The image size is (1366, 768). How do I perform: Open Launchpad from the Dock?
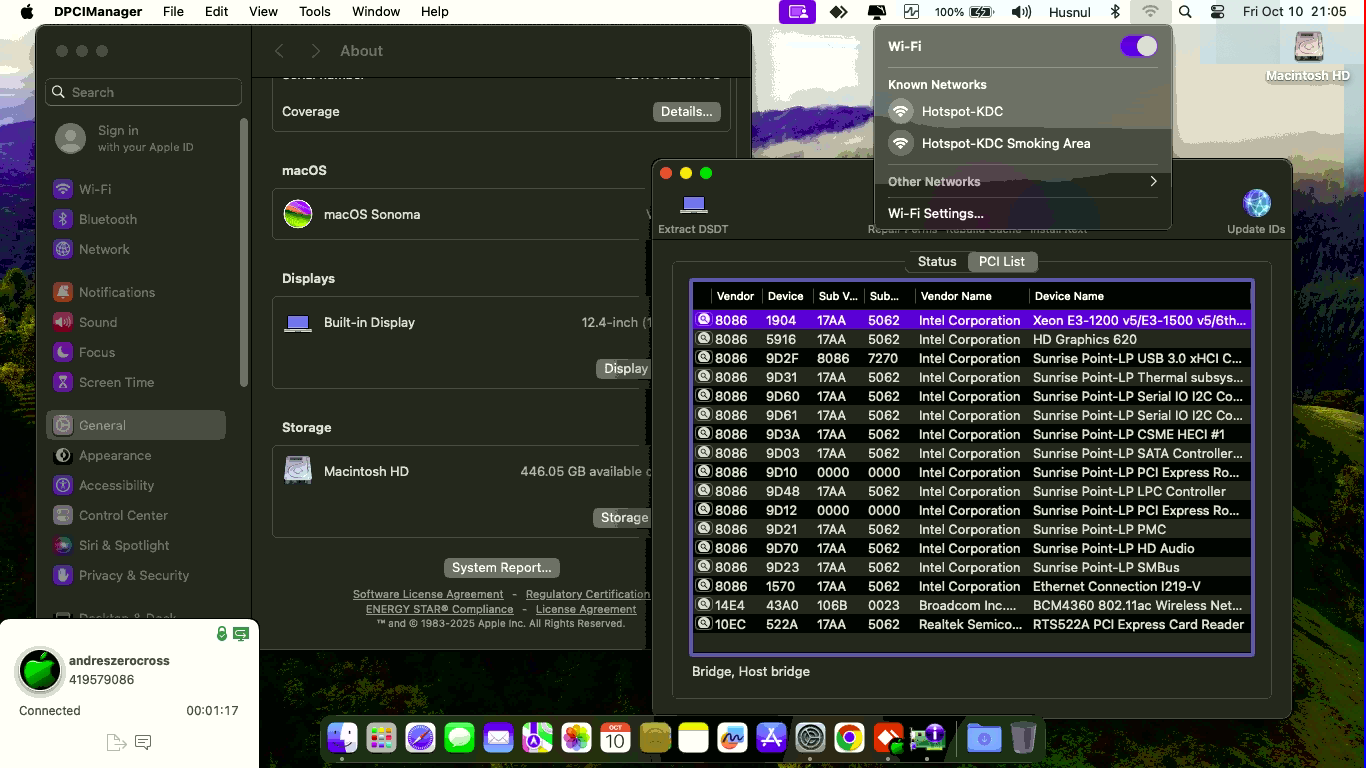pos(381,738)
